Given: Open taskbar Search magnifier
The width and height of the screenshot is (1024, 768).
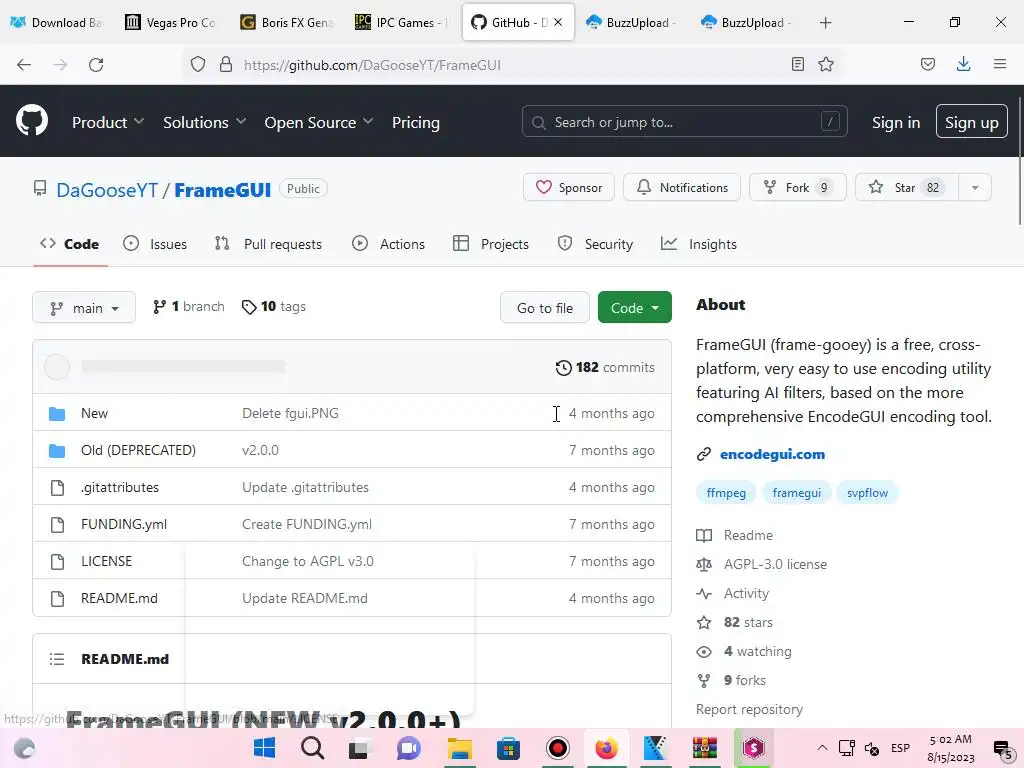Looking at the screenshot, I should click(x=312, y=748).
